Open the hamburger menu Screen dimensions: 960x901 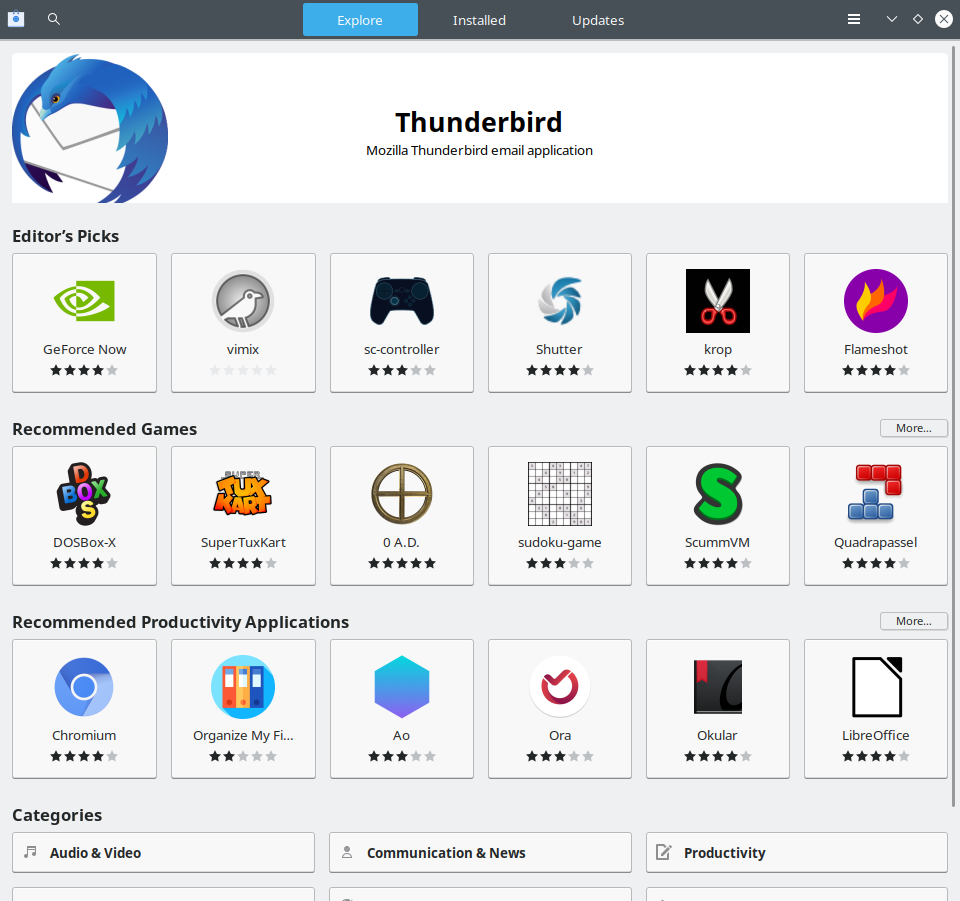click(853, 19)
